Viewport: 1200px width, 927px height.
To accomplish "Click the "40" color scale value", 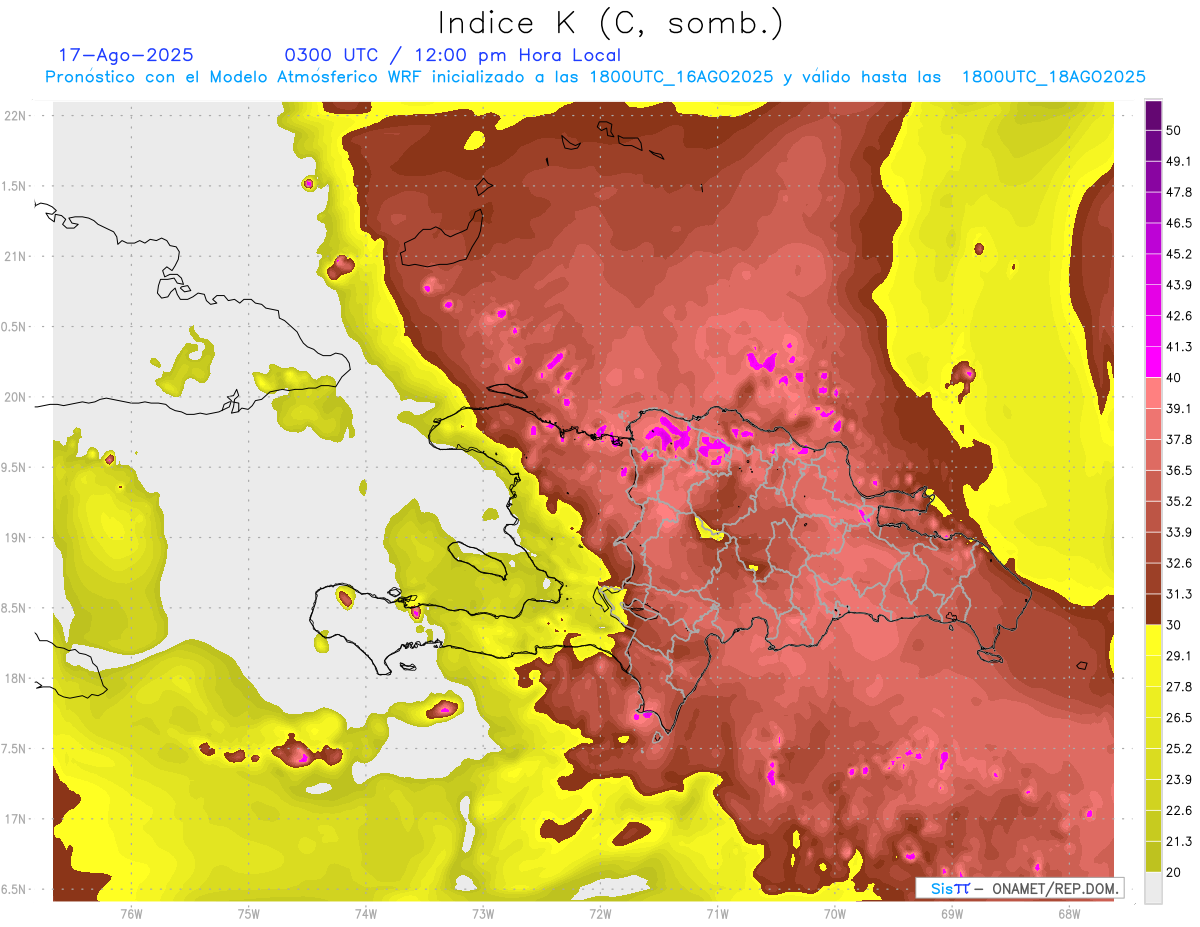I will point(1175,378).
